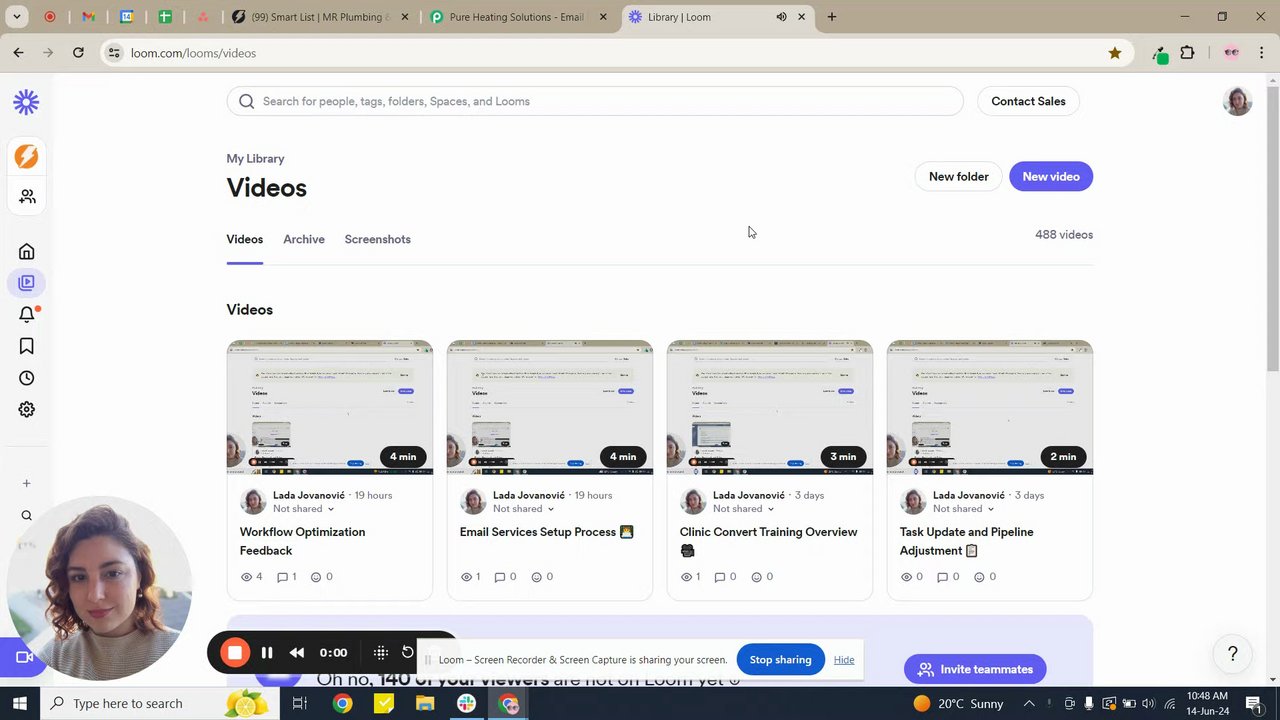Click comments icon on Workflow Optimization Feedback card
This screenshot has height=720, width=1280.
[x=282, y=577]
